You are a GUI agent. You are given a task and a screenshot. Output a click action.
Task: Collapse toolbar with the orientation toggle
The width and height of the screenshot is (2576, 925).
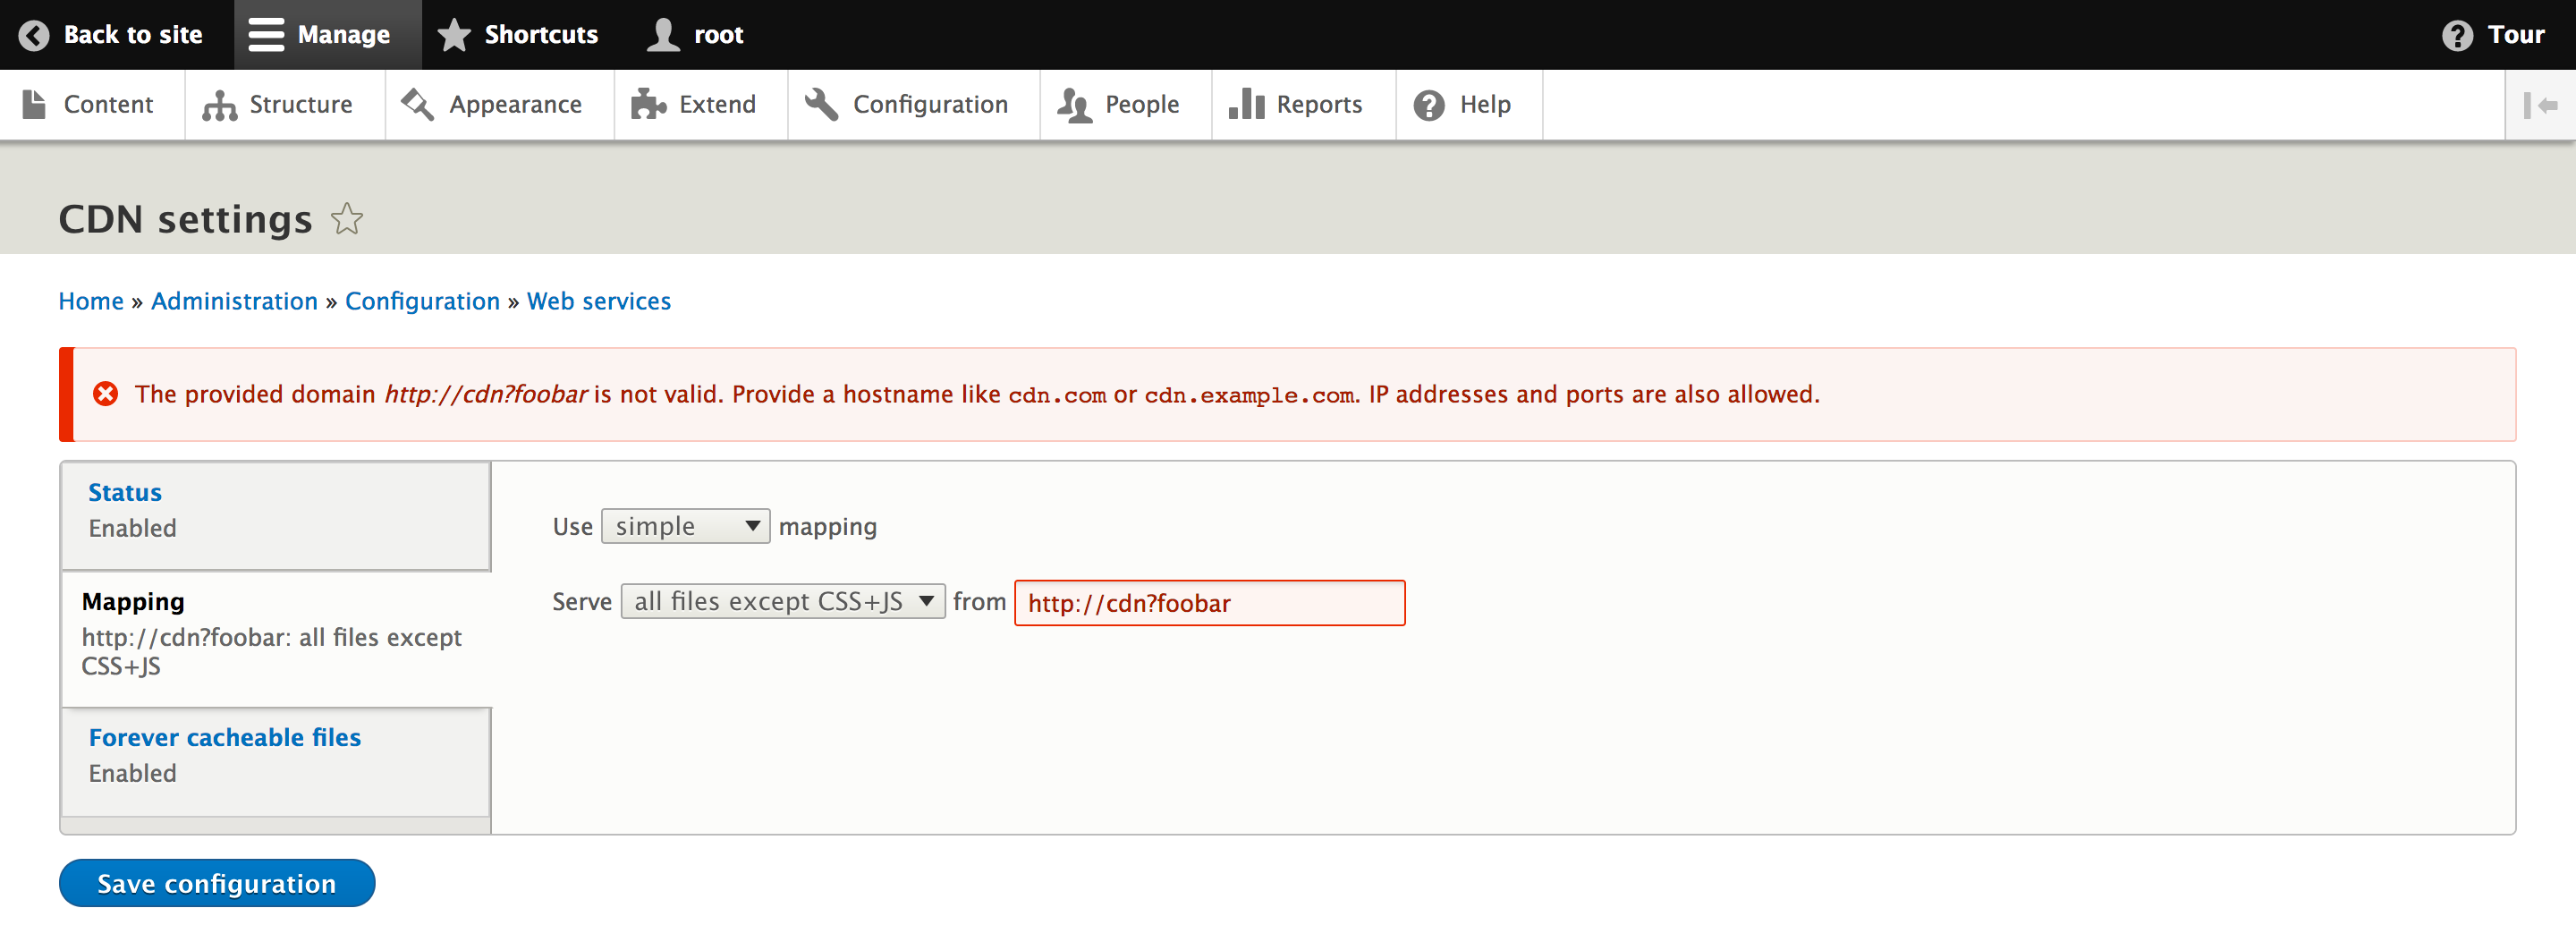click(2539, 105)
